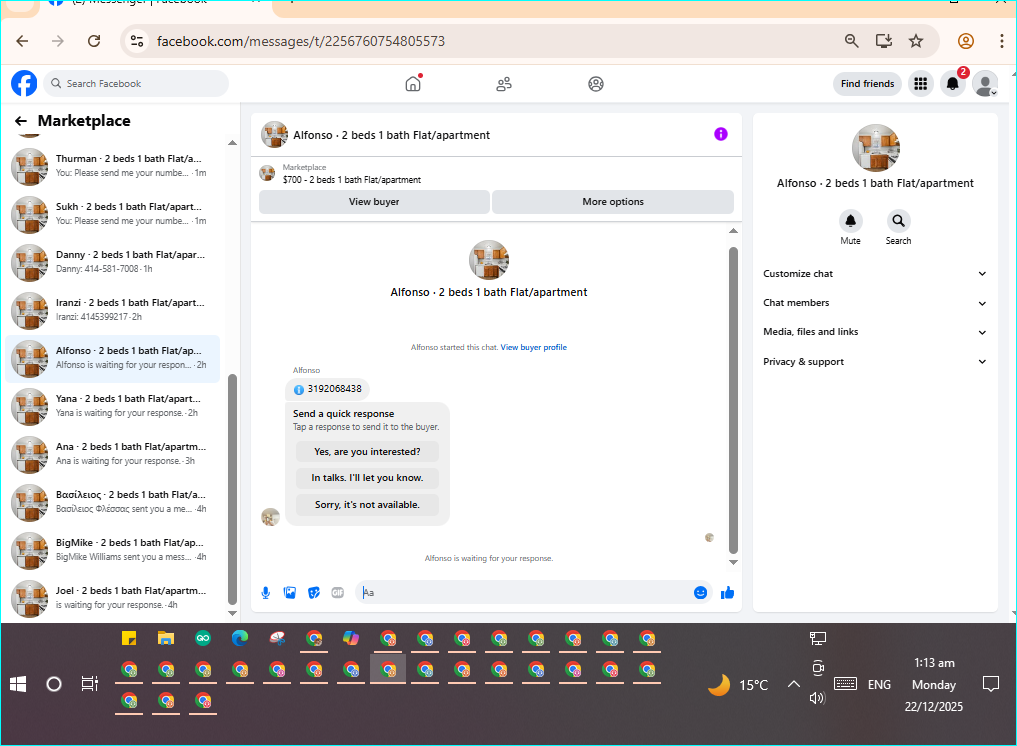Open the View buyer profile link
This screenshot has width=1017, height=746.
[533, 348]
